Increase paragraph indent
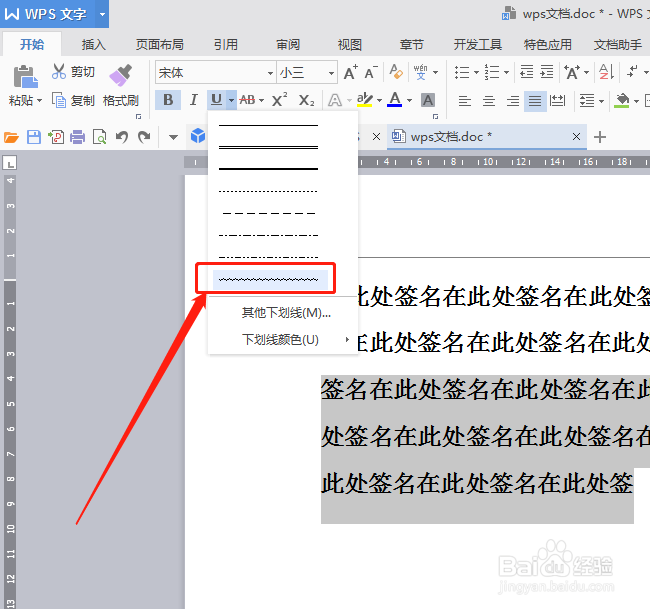The width and height of the screenshot is (650, 609). (x=547, y=72)
